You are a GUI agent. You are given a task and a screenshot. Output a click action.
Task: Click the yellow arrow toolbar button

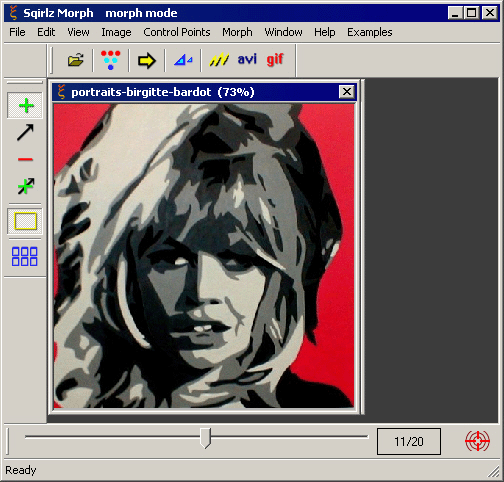(x=147, y=60)
